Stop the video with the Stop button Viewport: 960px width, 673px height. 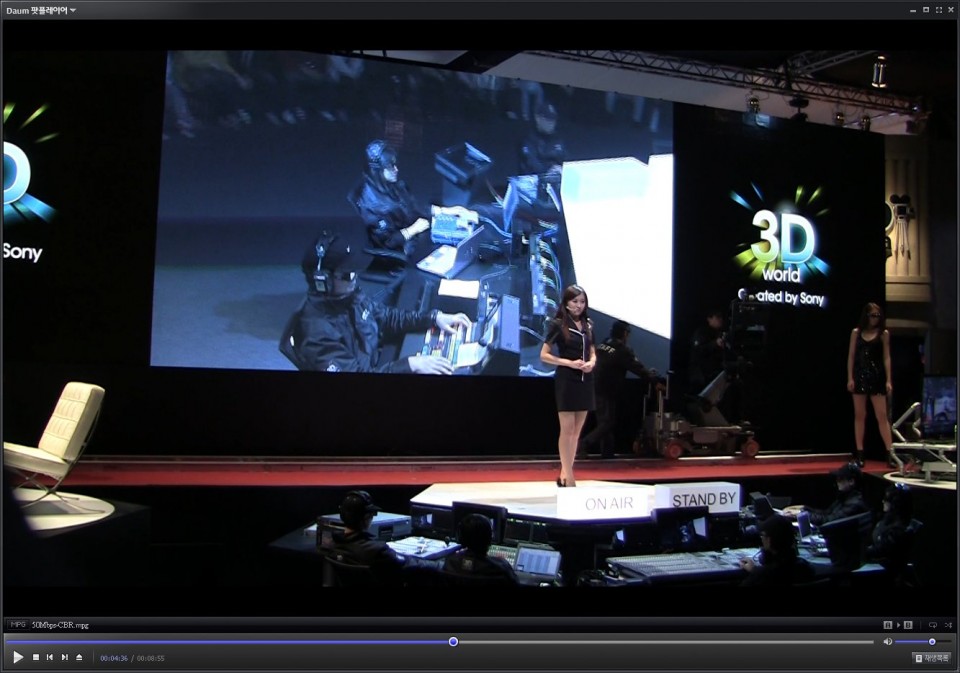(36, 657)
